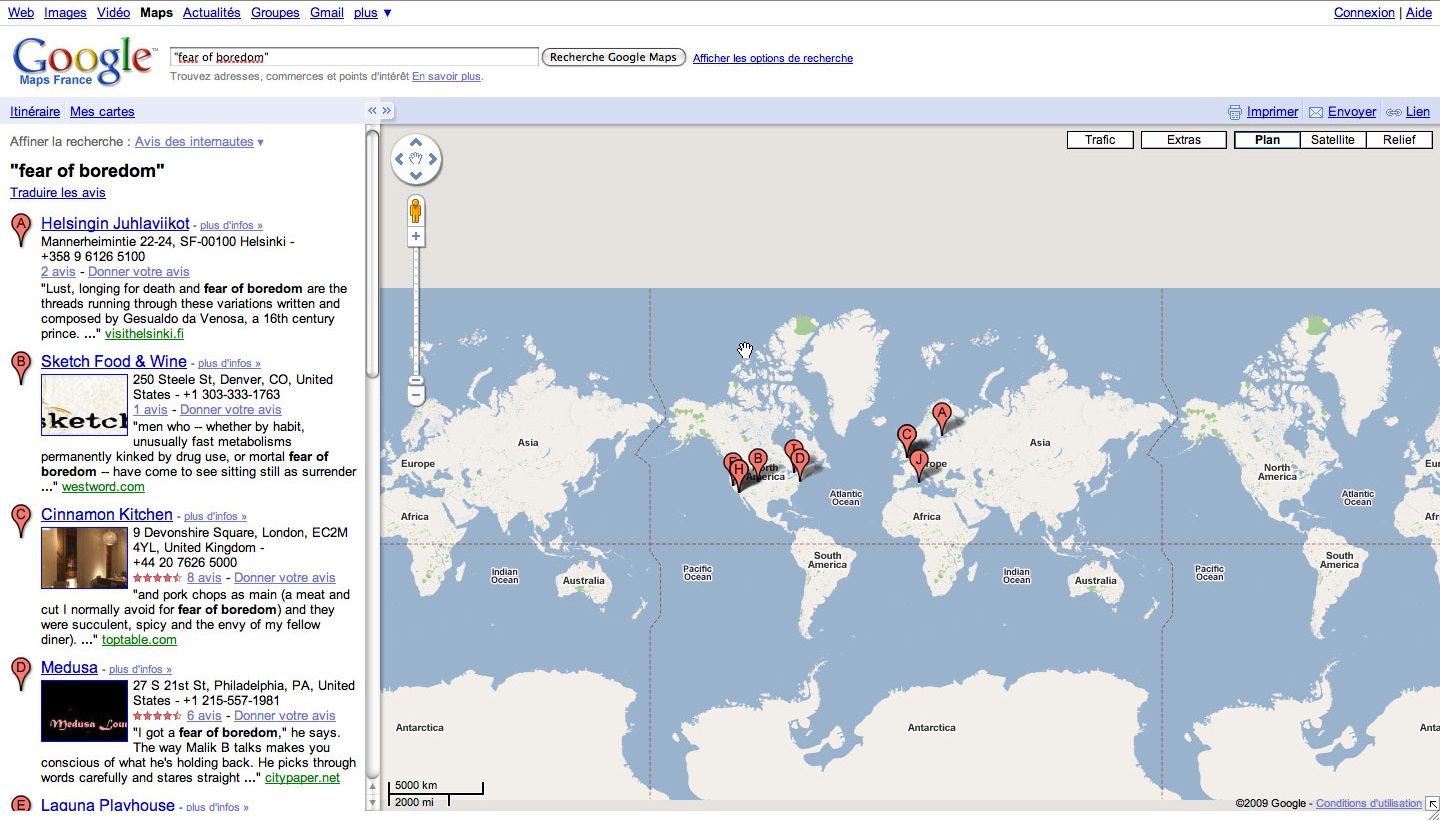Screen dimensions: 1440x821
Task: Open the Groupes tab in top bar
Action: 275,13
